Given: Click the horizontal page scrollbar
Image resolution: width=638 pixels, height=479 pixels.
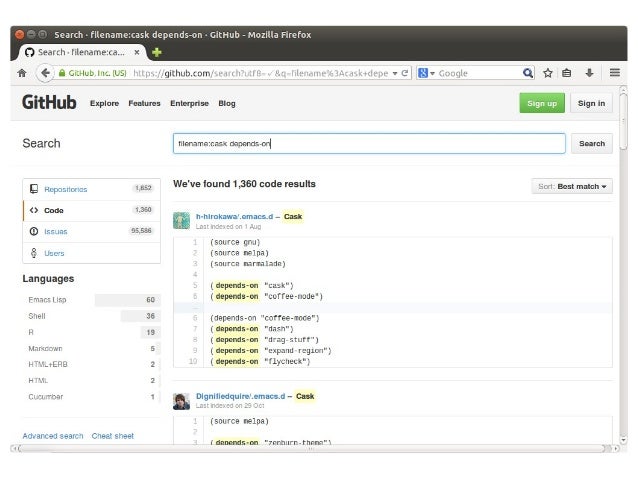Looking at the screenshot, I should [x=311, y=448].
